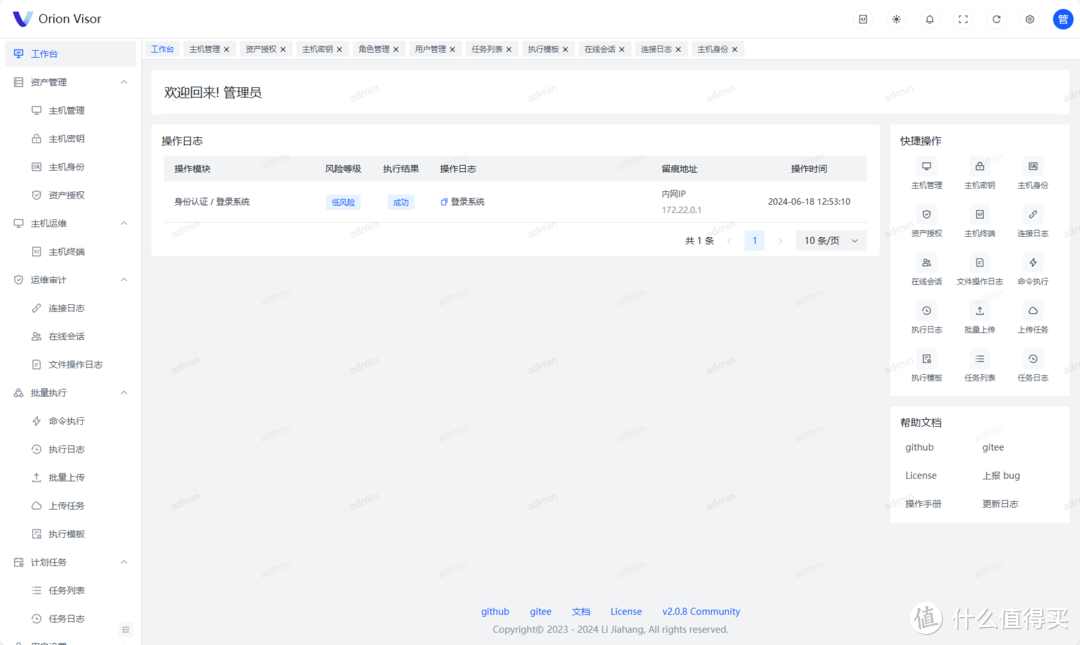The height and width of the screenshot is (645, 1080).
Task: Close the 用户管理 tab
Action: pos(453,48)
